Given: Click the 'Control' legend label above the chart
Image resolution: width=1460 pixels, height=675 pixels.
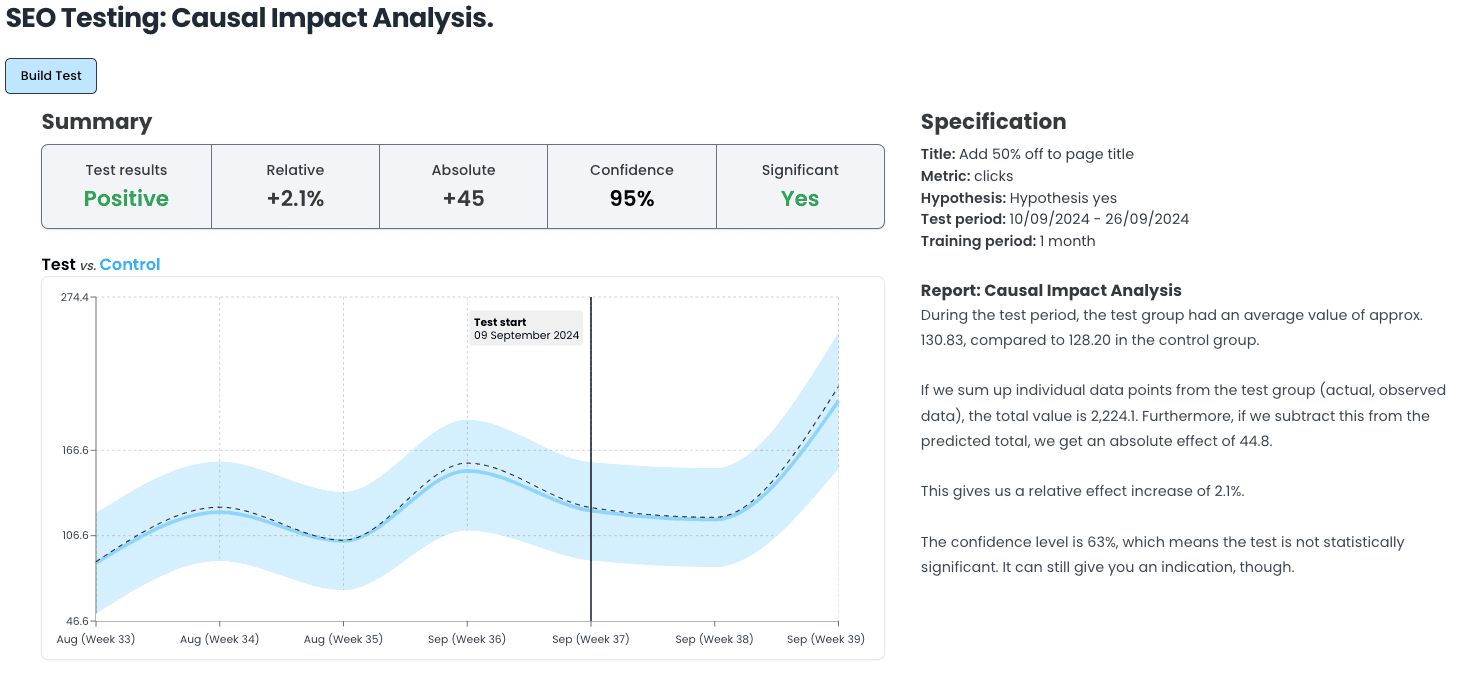Looking at the screenshot, I should (x=128, y=264).
